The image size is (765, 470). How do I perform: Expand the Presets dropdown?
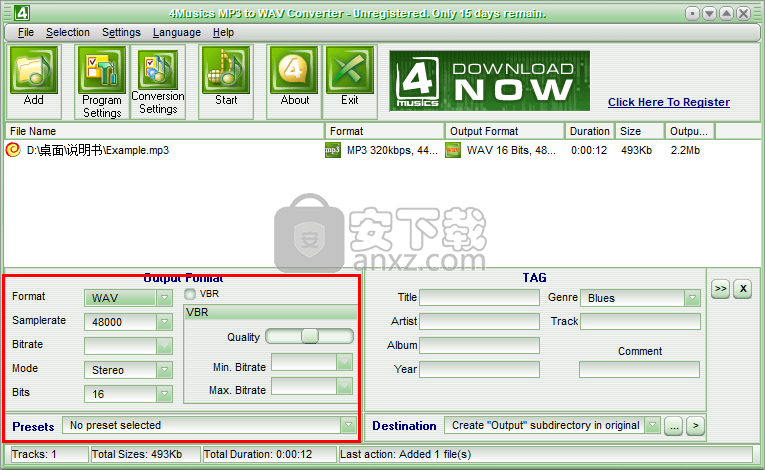pos(348,425)
